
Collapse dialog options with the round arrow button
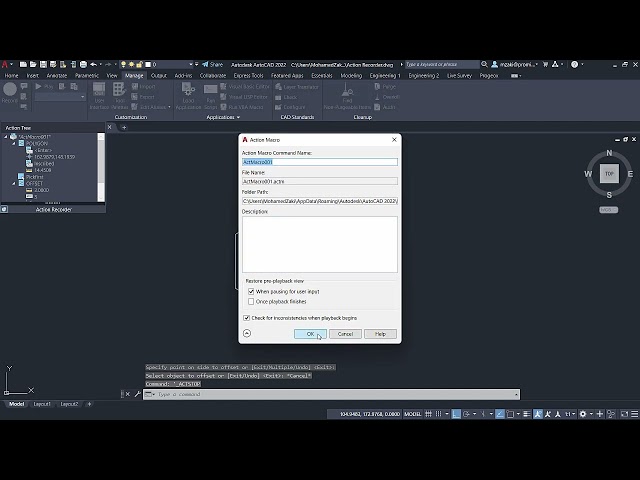[247, 333]
